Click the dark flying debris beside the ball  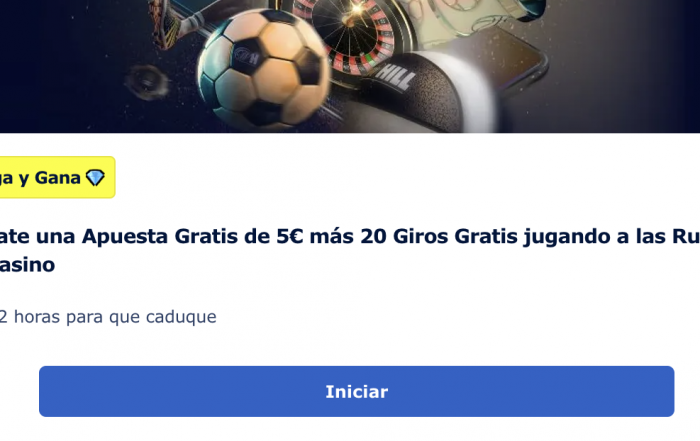pos(146,82)
